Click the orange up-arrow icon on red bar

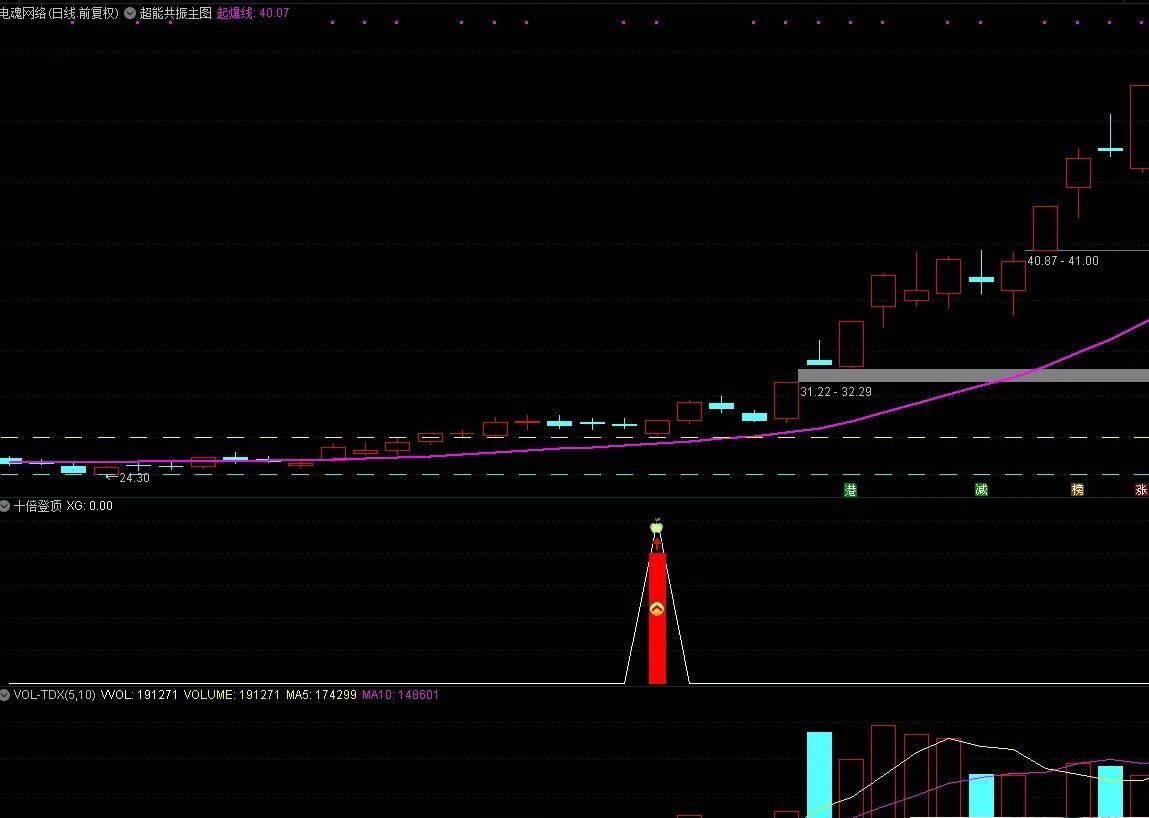click(657, 608)
